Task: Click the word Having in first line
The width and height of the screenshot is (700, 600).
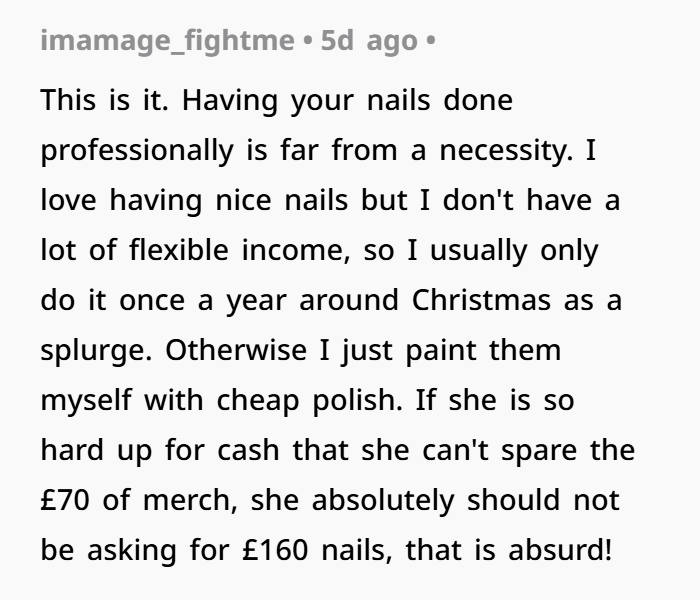Action: click(230, 101)
